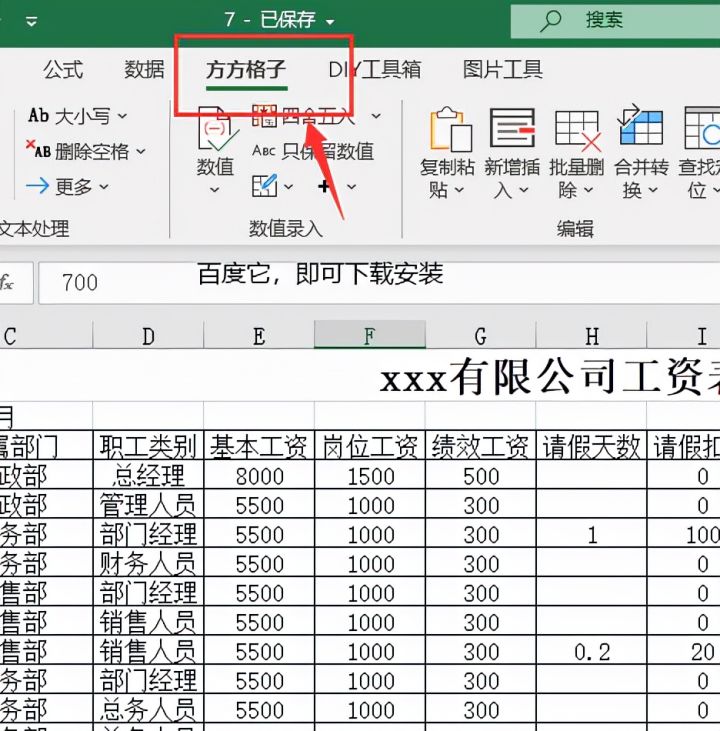Viewport: 720px width, 731px height.
Task: Expand 删除空格 dropdown arrow
Action: click(x=141, y=151)
